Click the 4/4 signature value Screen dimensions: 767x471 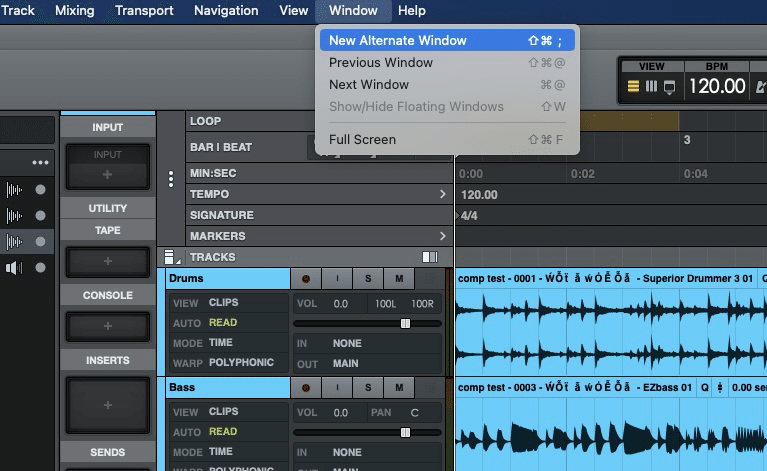[x=469, y=216]
